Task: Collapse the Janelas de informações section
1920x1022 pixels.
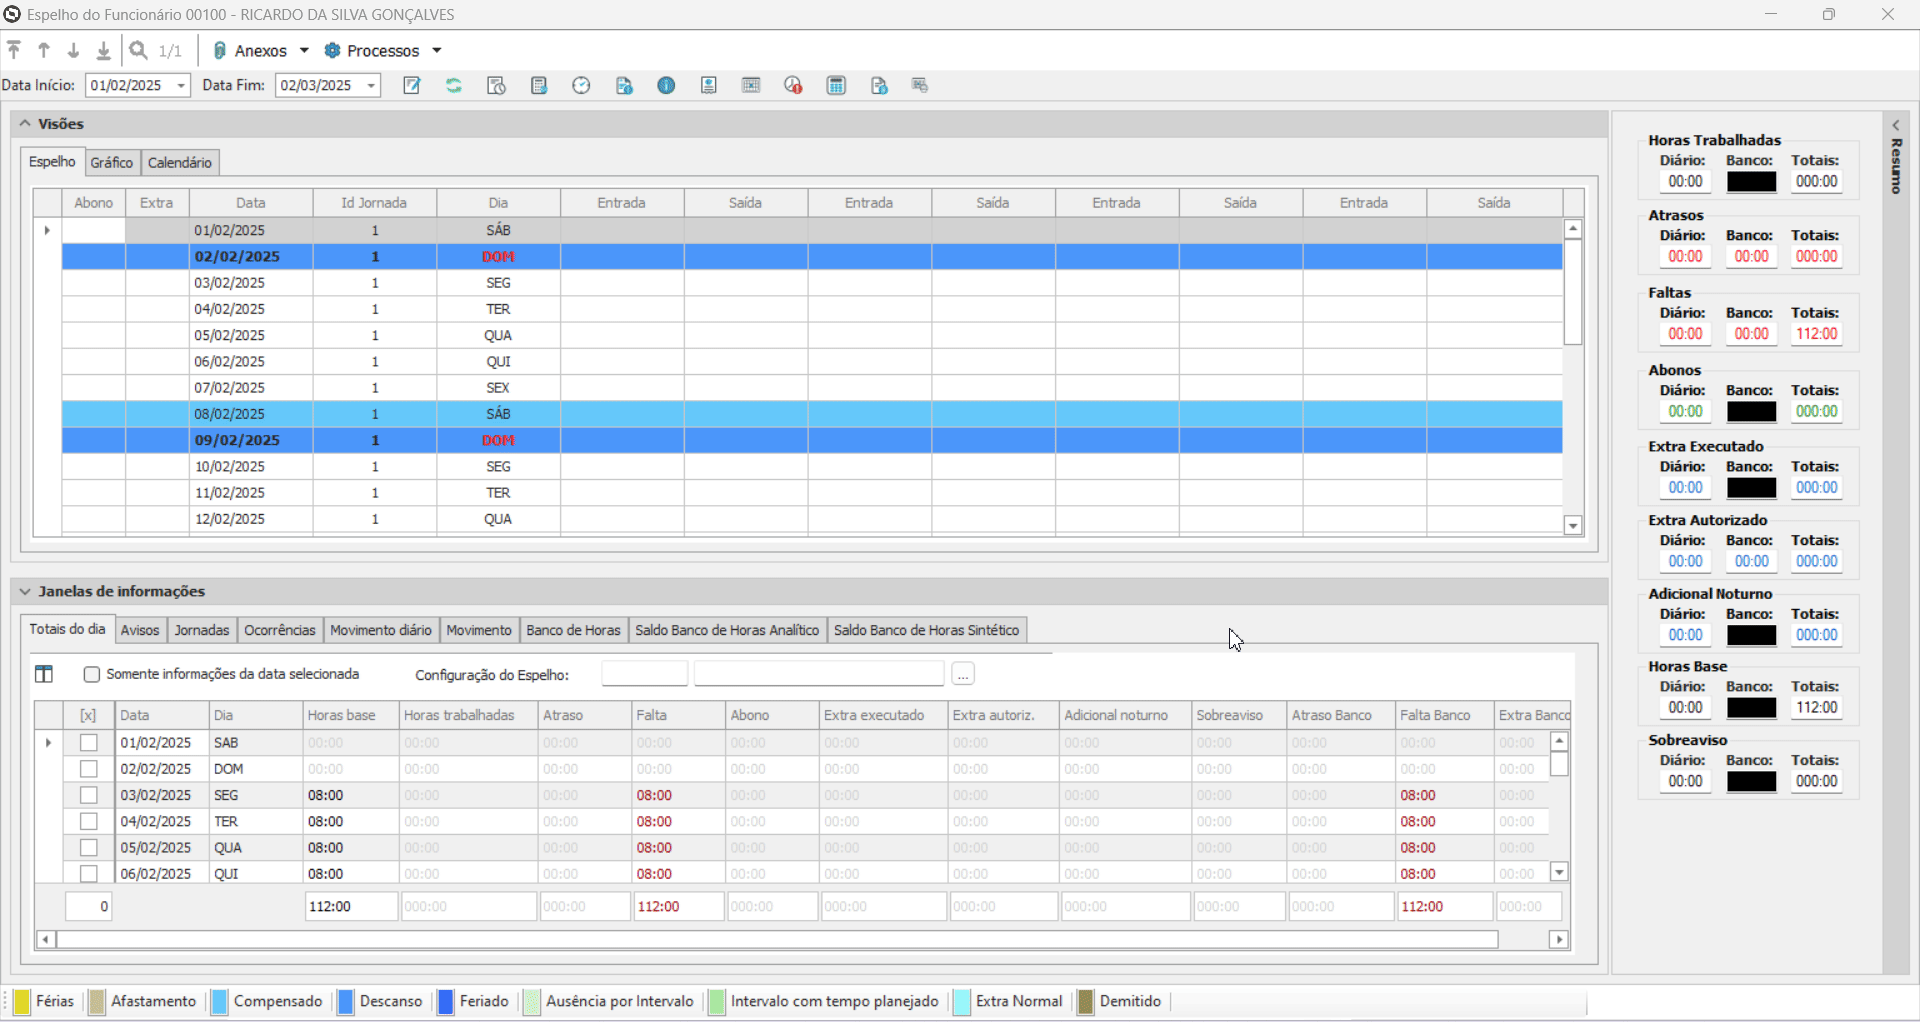Action: click(25, 592)
